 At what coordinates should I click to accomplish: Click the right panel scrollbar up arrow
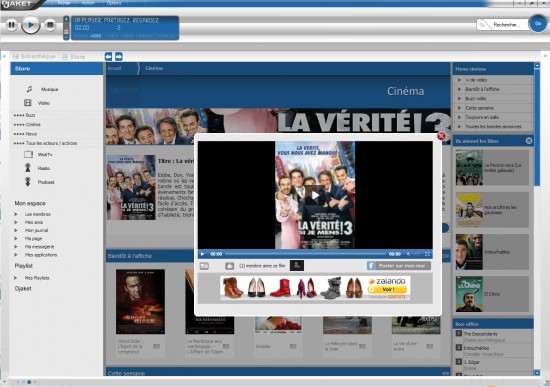point(537,65)
